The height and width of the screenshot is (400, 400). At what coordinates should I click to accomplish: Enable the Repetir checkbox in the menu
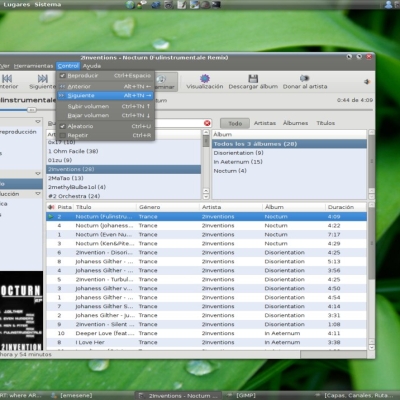coord(62,135)
